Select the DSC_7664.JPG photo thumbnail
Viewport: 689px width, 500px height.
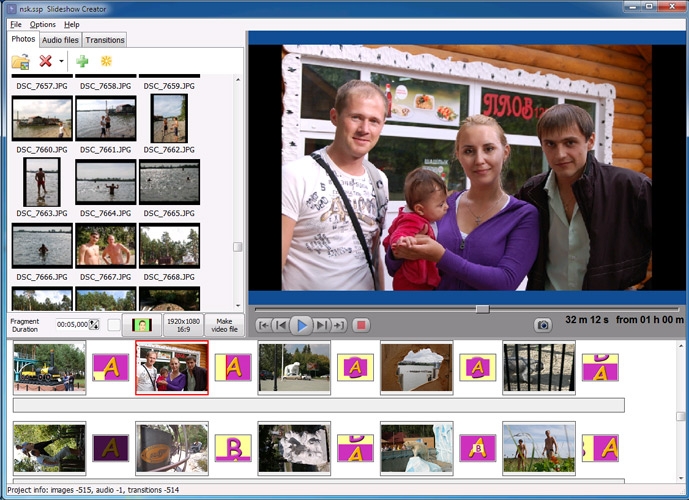tap(105, 182)
